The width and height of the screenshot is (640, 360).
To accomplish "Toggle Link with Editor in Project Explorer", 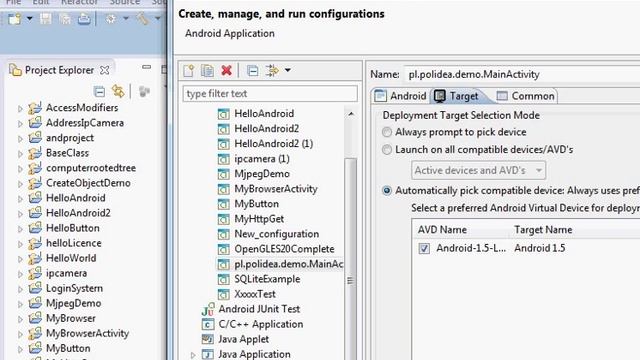I will pyautogui.click(x=118, y=91).
